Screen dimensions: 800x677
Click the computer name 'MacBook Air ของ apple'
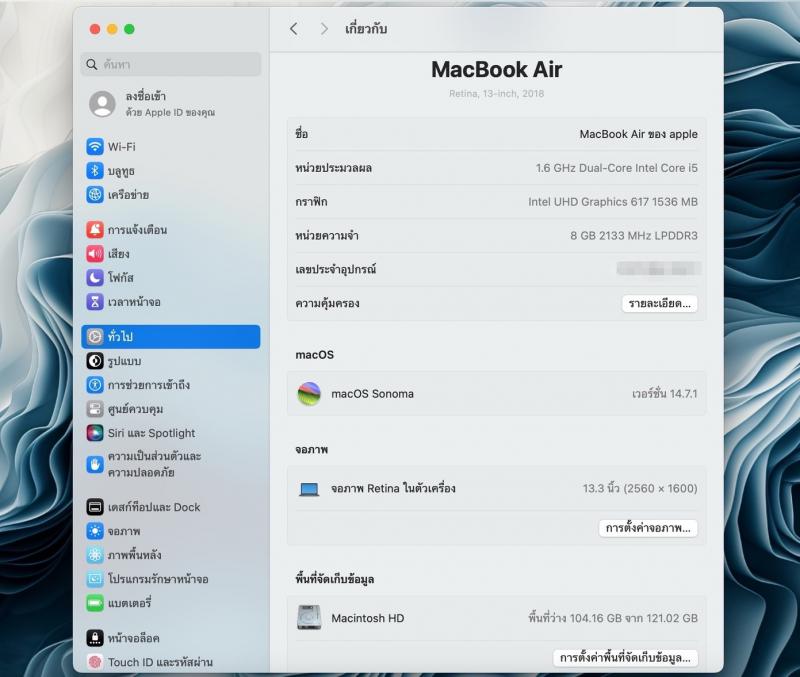click(x=639, y=134)
